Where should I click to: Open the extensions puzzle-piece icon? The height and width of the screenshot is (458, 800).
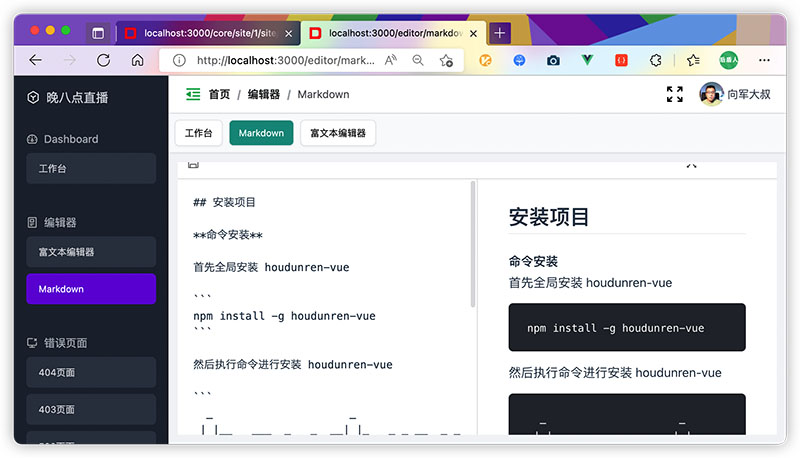pos(656,60)
